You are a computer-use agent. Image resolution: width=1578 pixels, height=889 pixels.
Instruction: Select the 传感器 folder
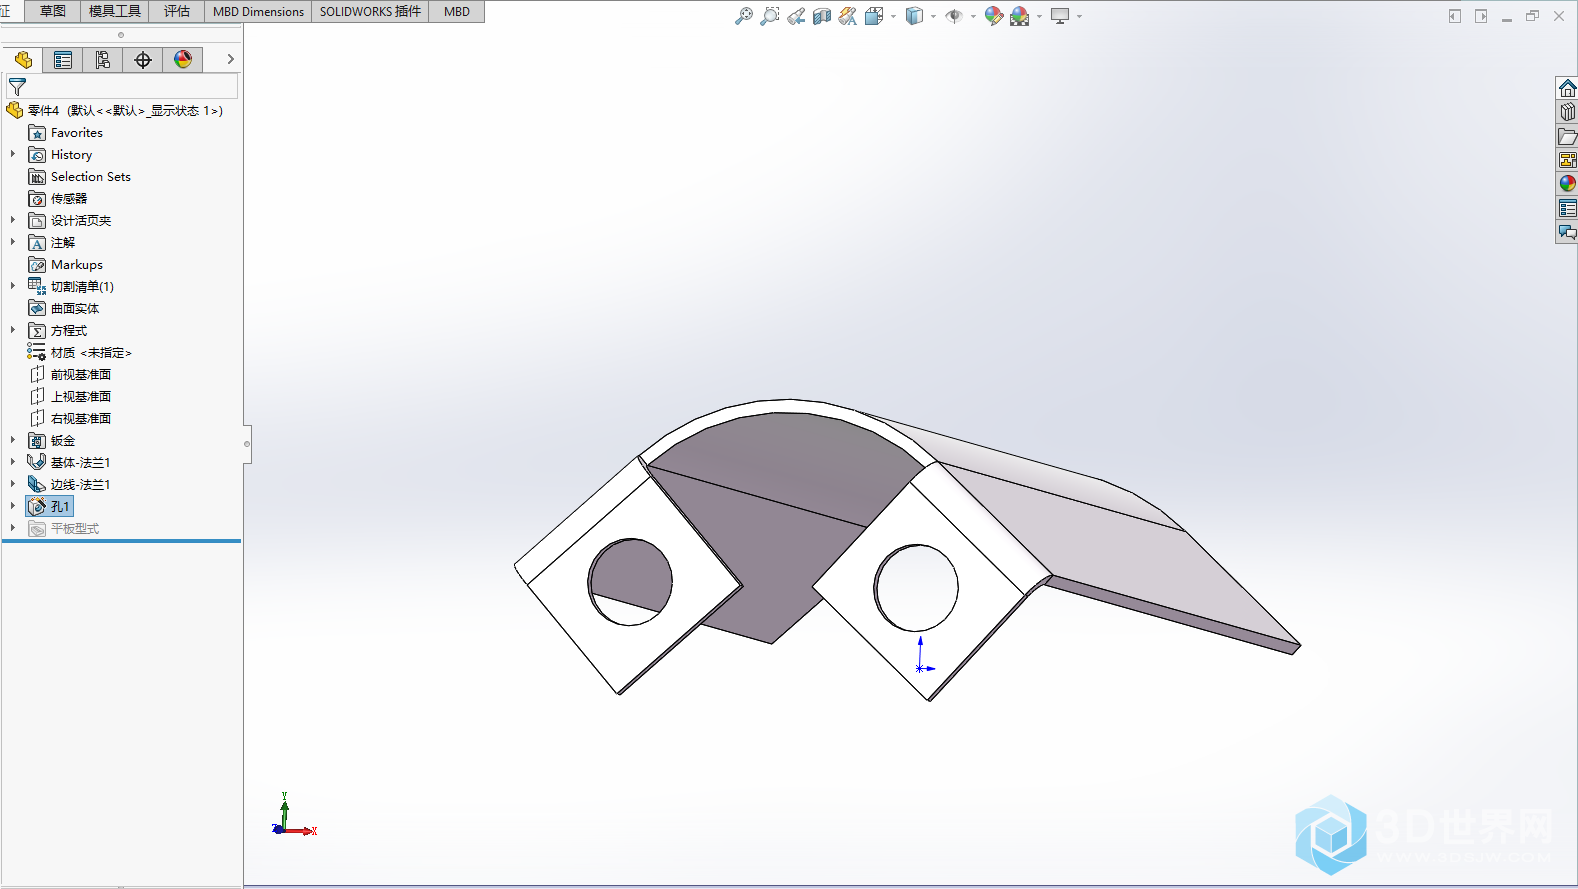coord(58,199)
